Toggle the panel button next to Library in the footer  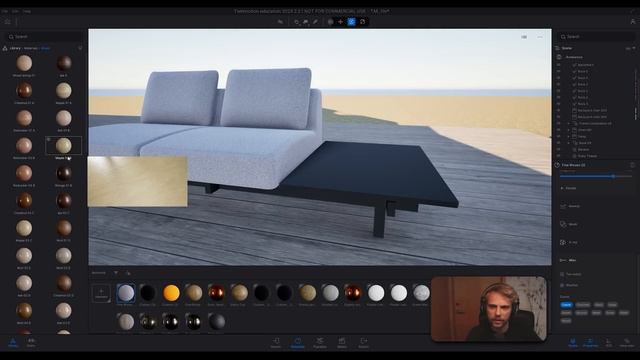tap(31, 342)
